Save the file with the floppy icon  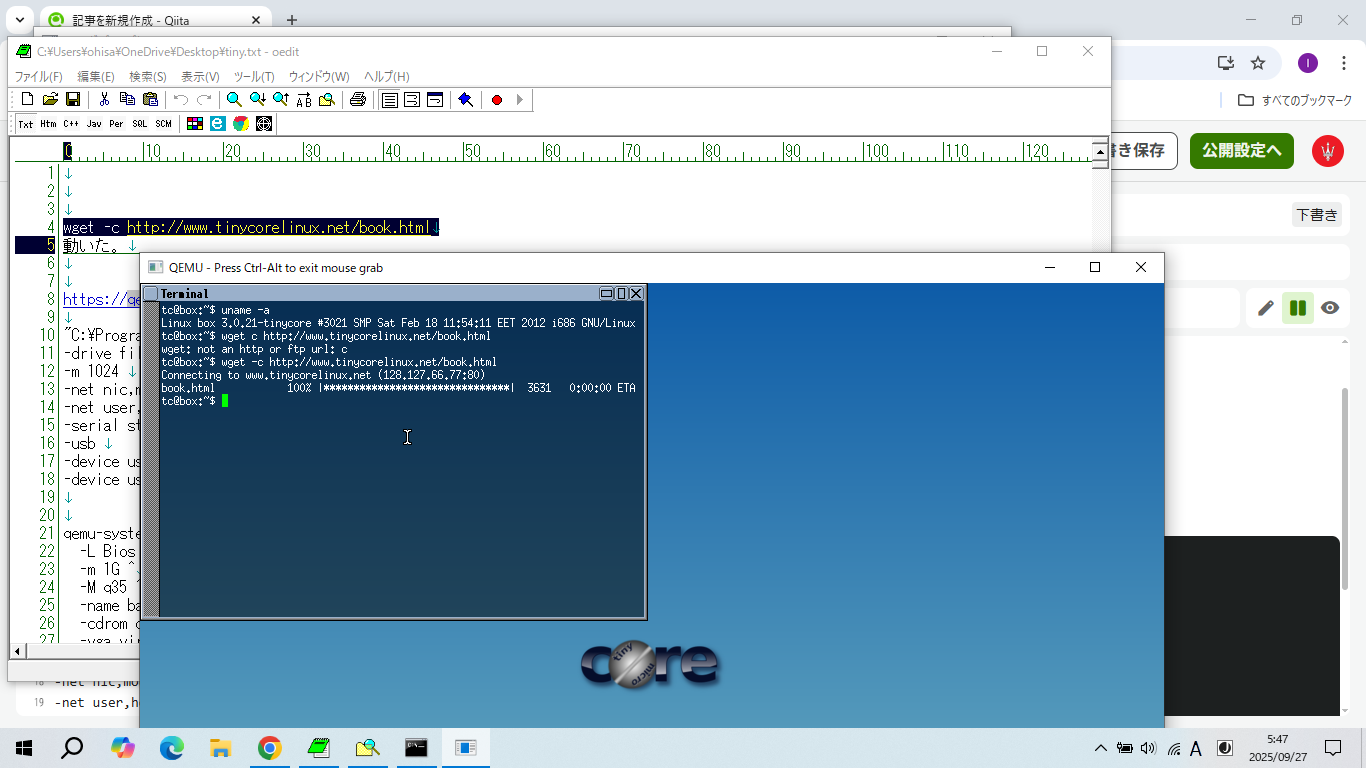click(x=73, y=99)
